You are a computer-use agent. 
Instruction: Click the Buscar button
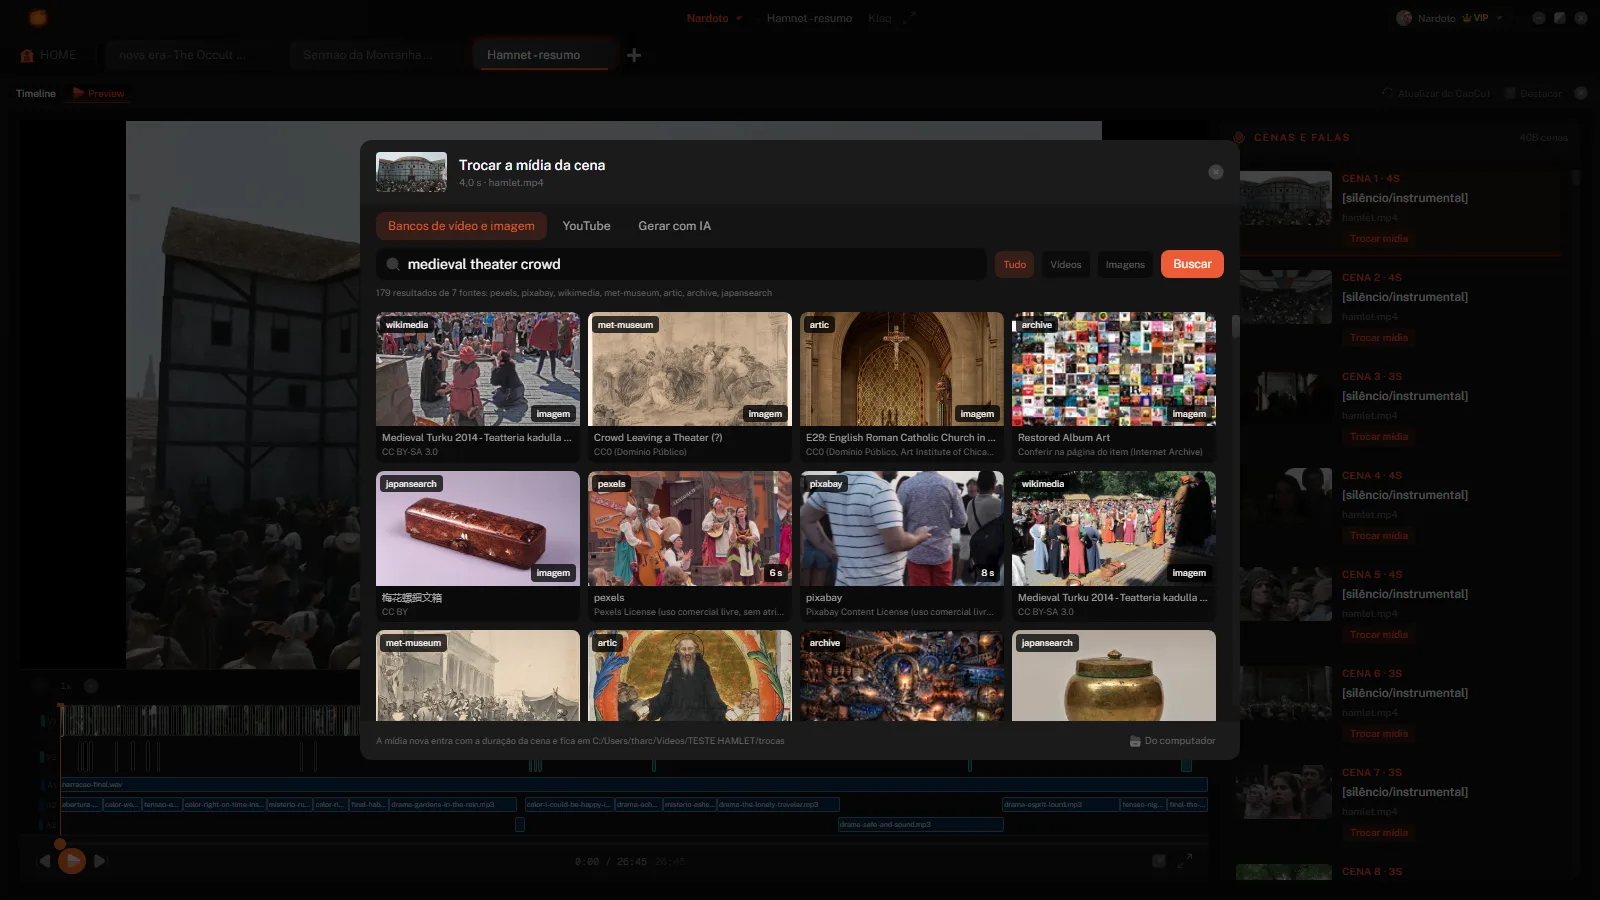click(1192, 264)
